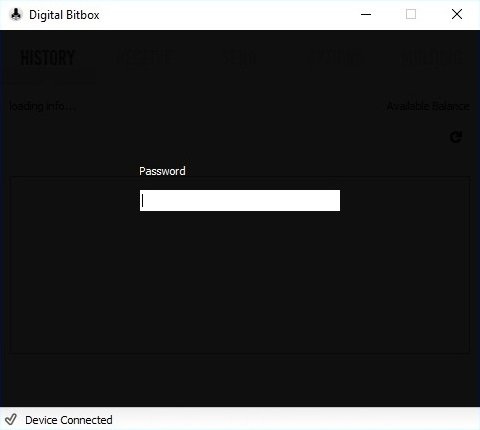Click the loading info status text

[x=42, y=106]
